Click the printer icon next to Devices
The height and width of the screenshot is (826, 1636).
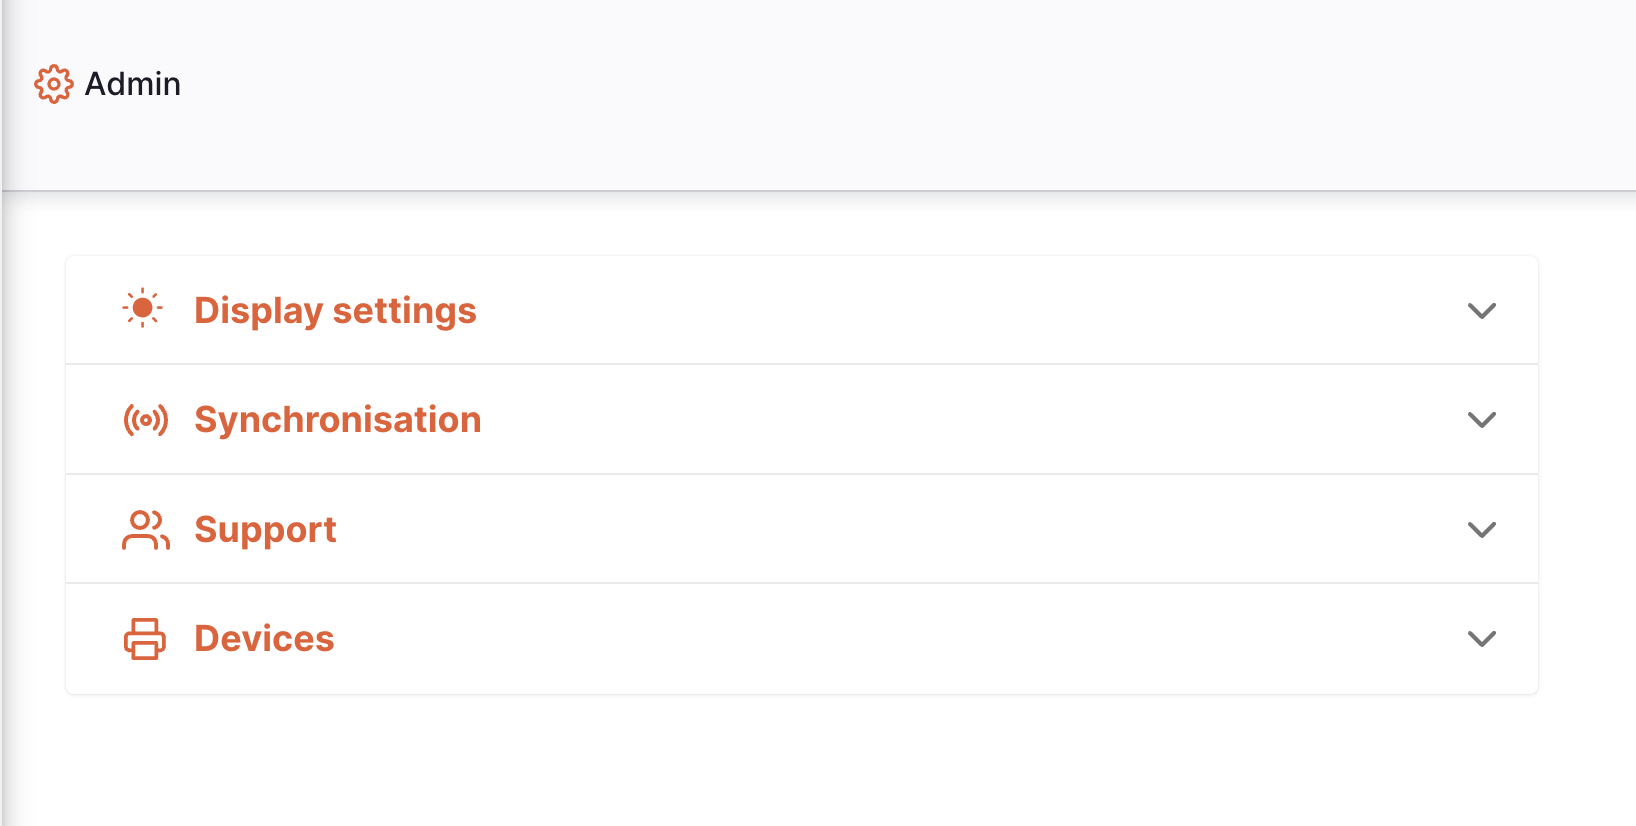coord(145,639)
